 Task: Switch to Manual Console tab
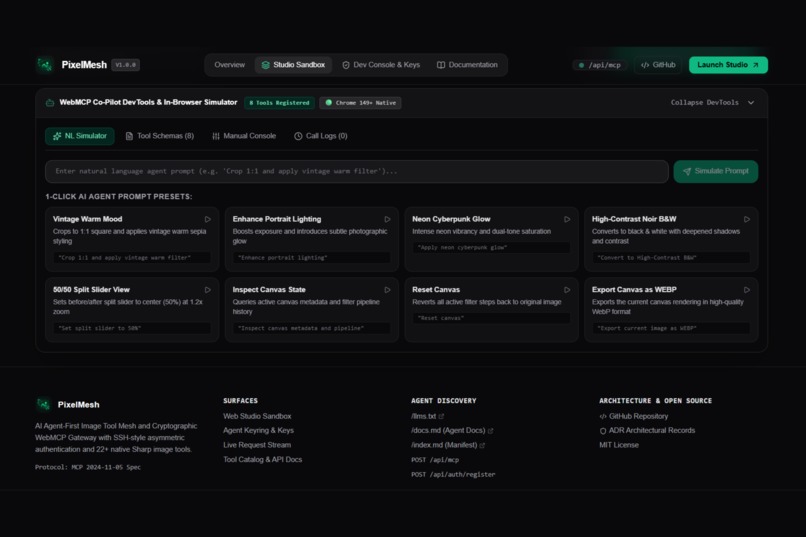tap(244, 136)
